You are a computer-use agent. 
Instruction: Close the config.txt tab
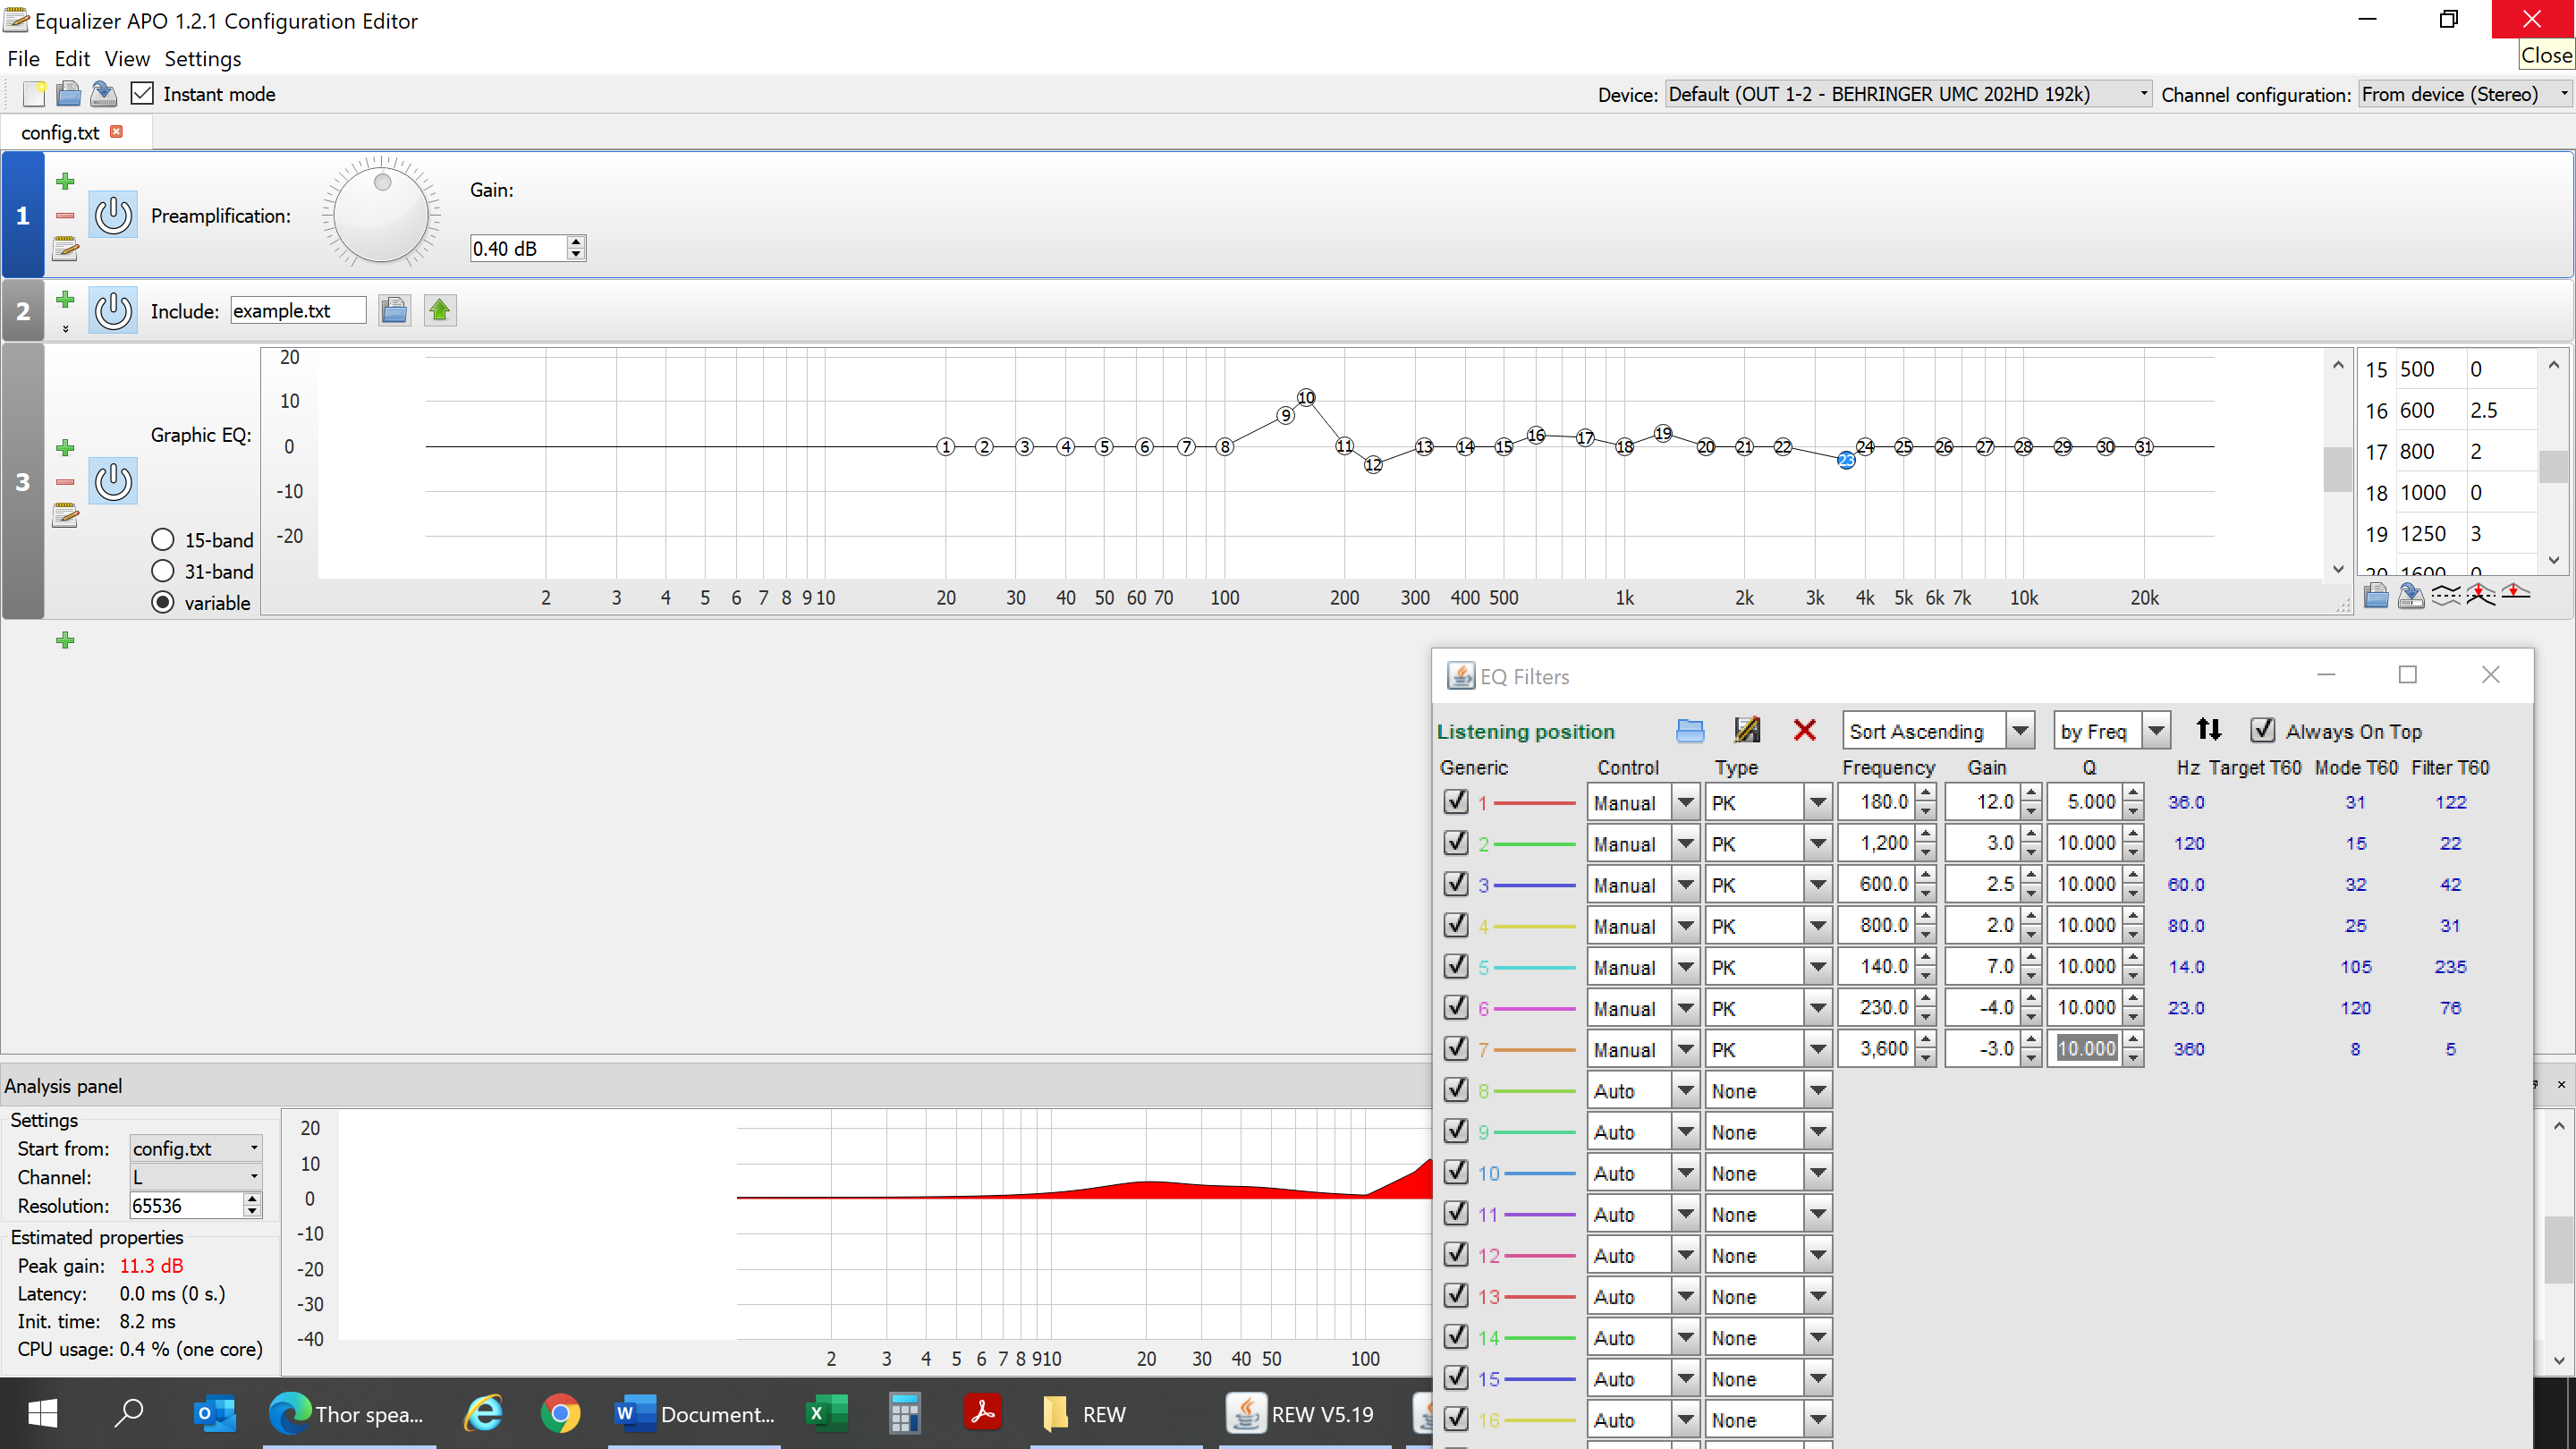pyautogui.click(x=117, y=131)
